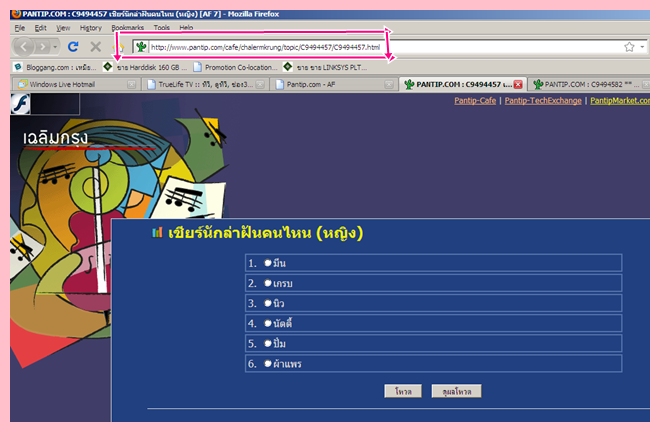
Task: Click the Stop loading X icon
Action: click(96, 46)
